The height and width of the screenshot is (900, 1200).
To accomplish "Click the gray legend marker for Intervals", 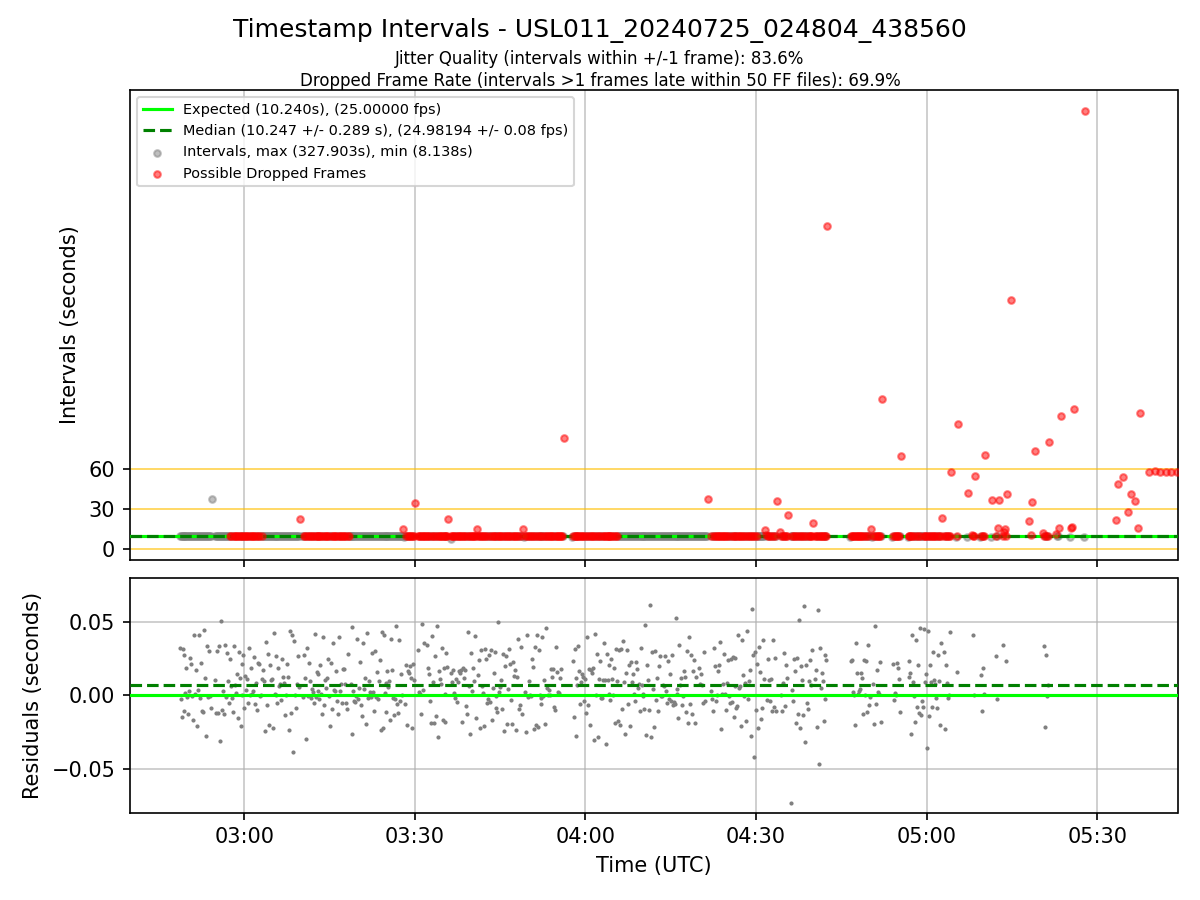I will point(158,152).
